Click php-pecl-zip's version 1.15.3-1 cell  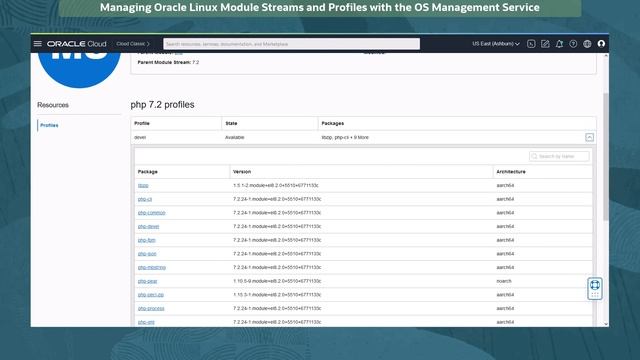277,295
